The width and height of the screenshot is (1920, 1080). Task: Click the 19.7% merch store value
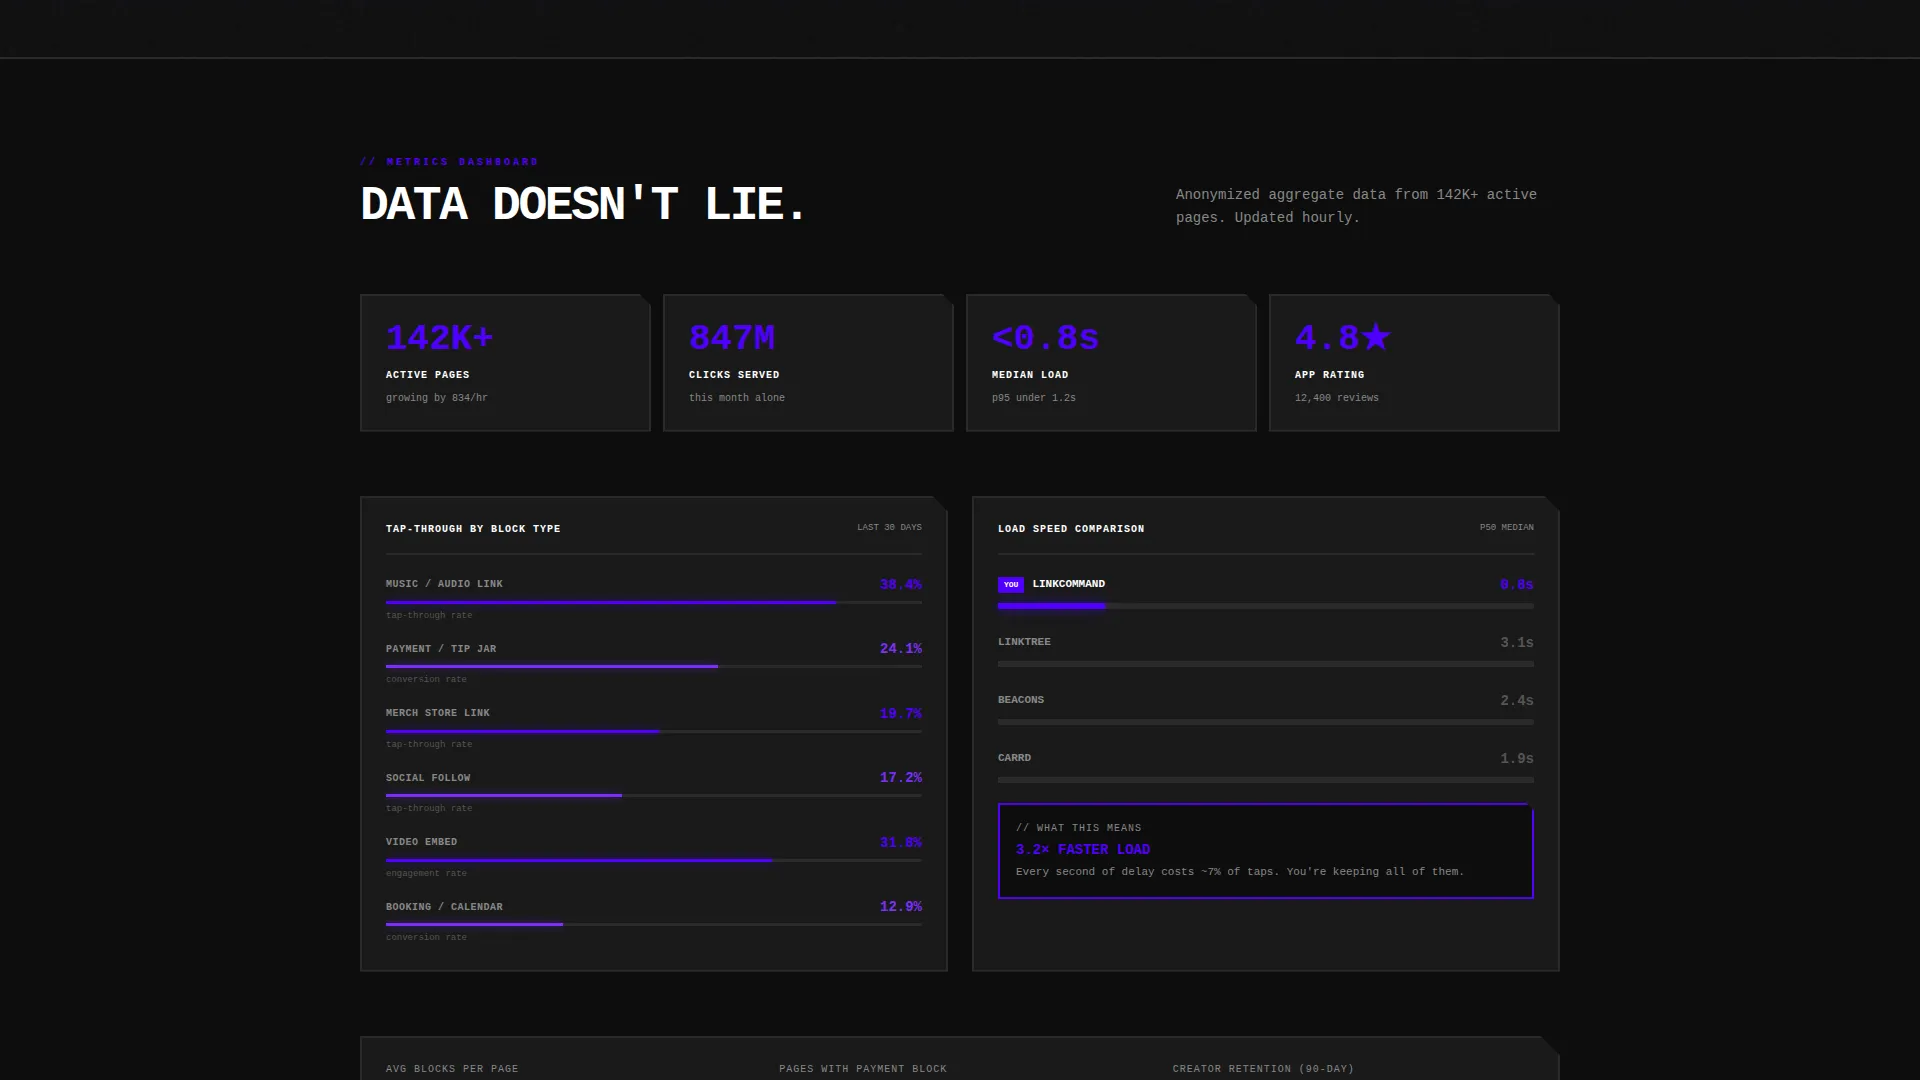coord(901,713)
